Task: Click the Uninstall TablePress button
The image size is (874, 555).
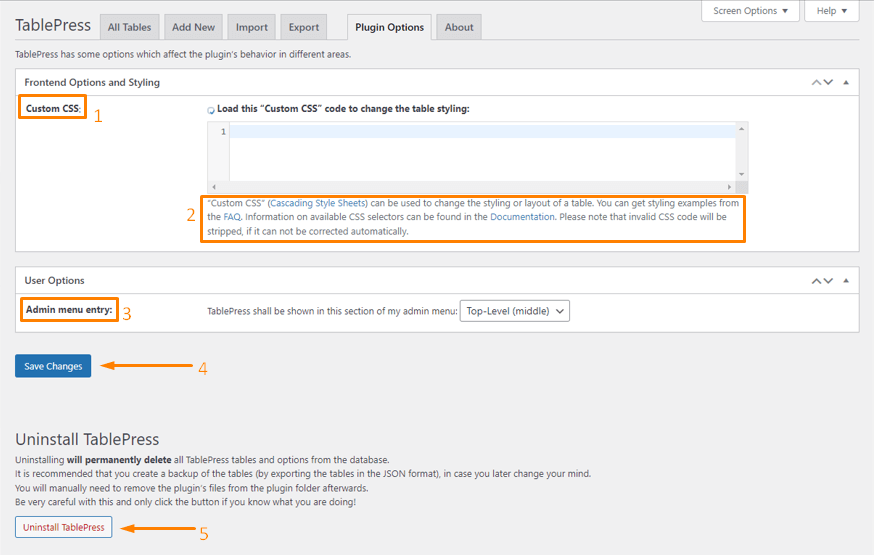Action: click(64, 527)
